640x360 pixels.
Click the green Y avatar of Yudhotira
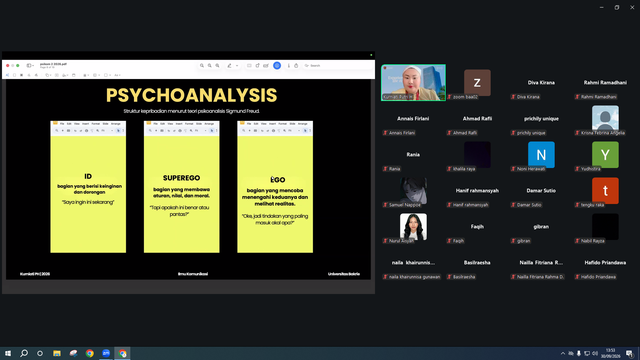click(x=605, y=155)
